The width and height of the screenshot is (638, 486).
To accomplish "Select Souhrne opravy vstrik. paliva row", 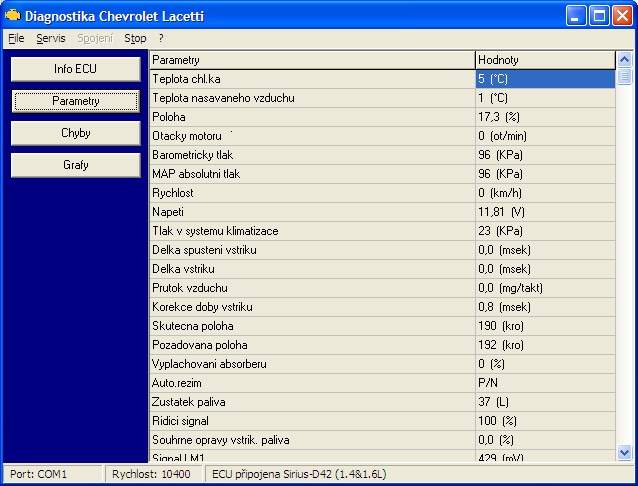I will point(382,440).
